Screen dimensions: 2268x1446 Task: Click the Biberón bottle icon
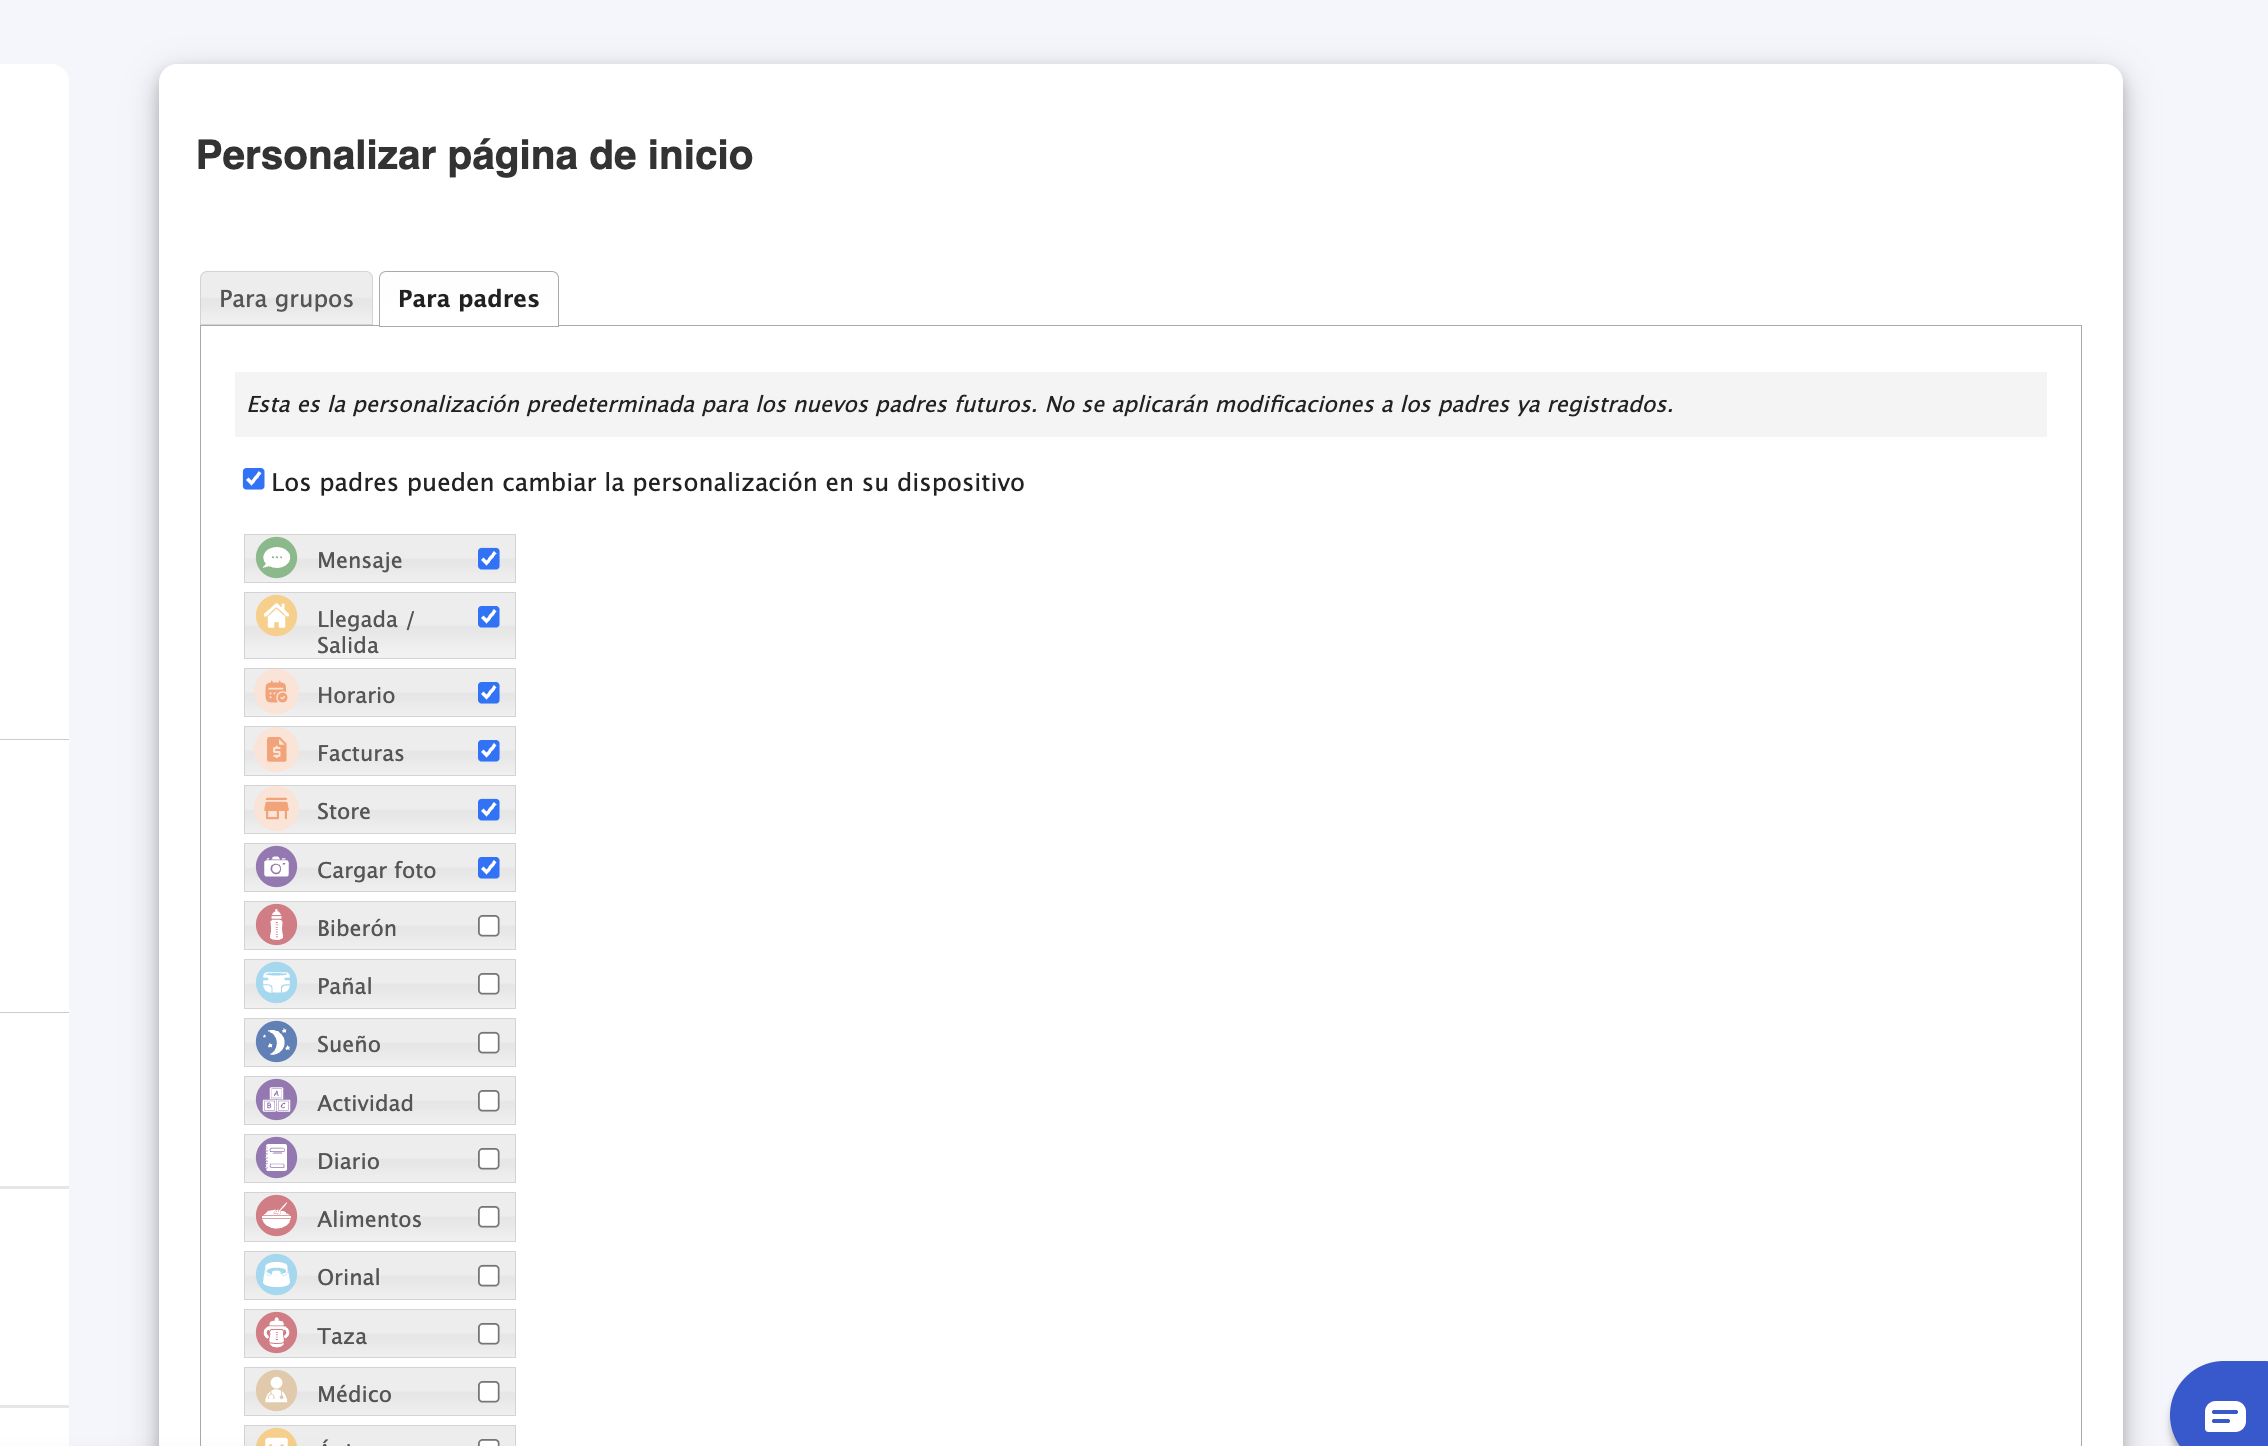[276, 925]
